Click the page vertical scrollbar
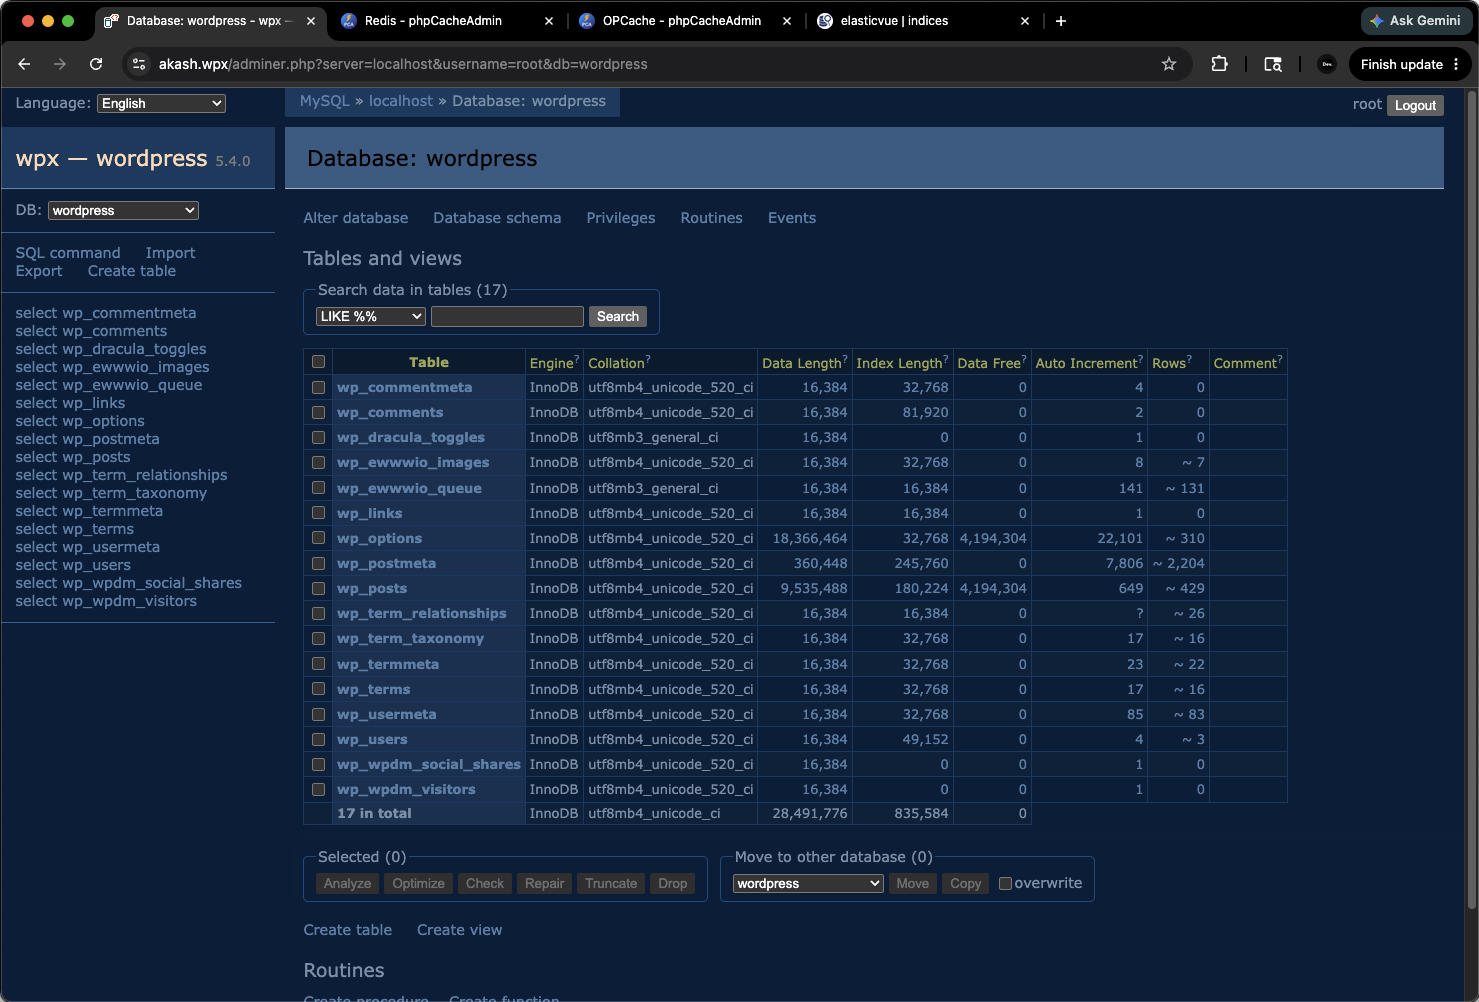Viewport: 1479px width, 1002px height. (x=1471, y=500)
